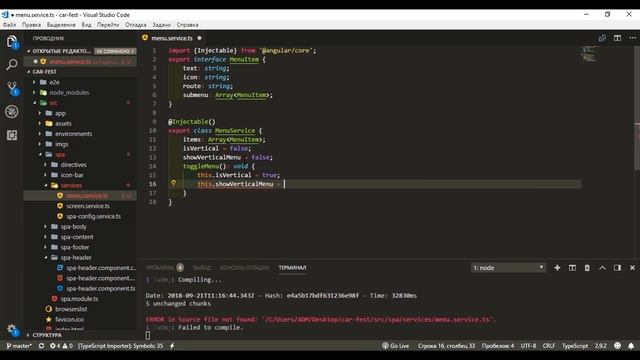Switch to the ПРОБЛЕМЫ panel tab
The height and width of the screenshot is (360, 640).
pyautogui.click(x=164, y=268)
